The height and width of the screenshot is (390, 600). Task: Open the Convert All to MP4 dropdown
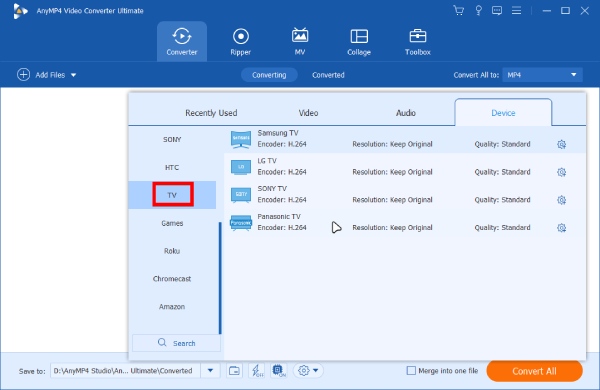click(x=542, y=75)
